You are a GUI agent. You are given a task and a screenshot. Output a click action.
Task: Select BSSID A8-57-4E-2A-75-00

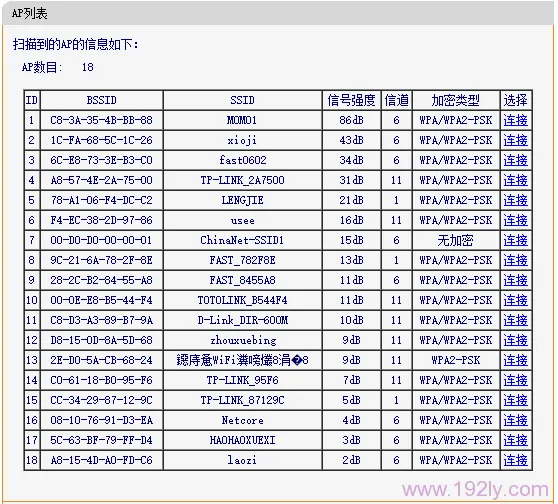101,180
